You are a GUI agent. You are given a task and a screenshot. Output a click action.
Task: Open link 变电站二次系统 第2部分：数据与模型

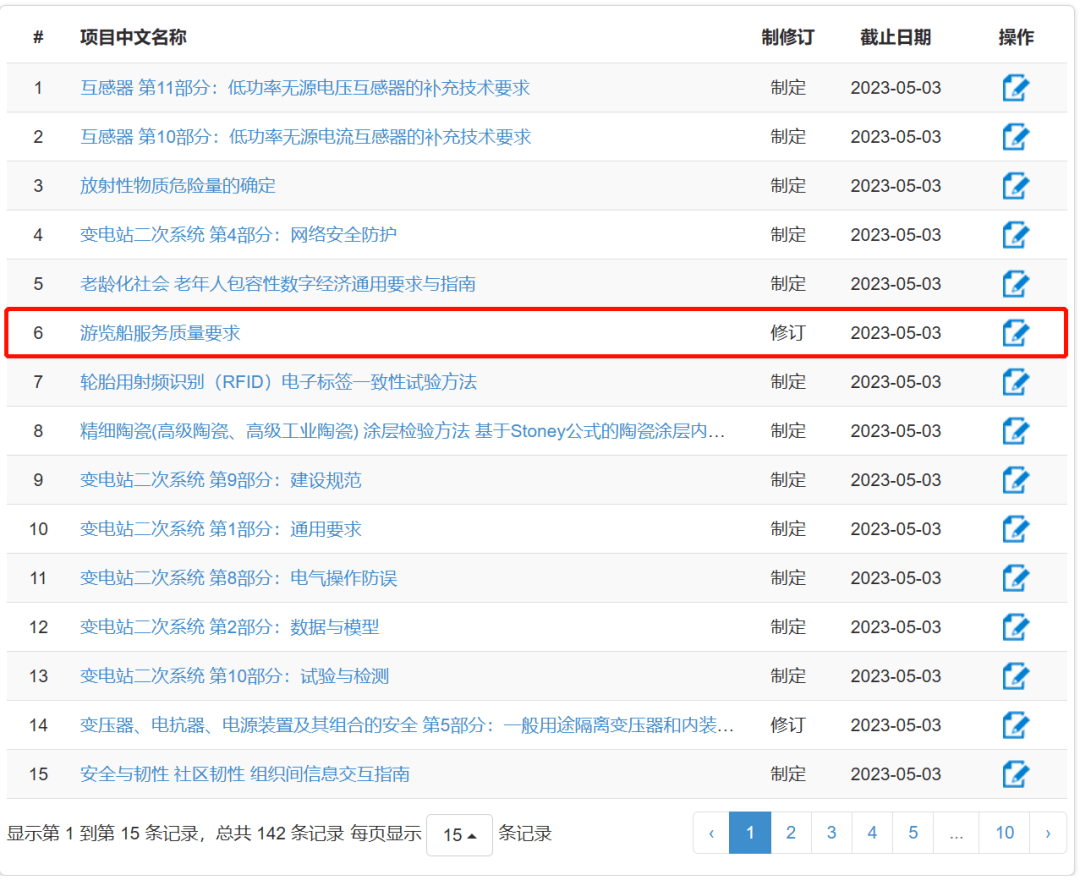(229, 627)
